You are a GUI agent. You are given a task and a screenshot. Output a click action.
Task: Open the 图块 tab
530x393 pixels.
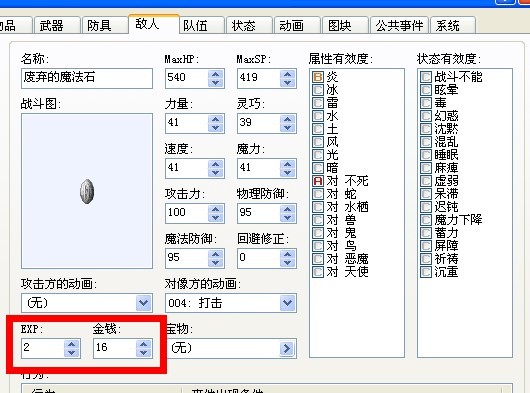[345, 25]
